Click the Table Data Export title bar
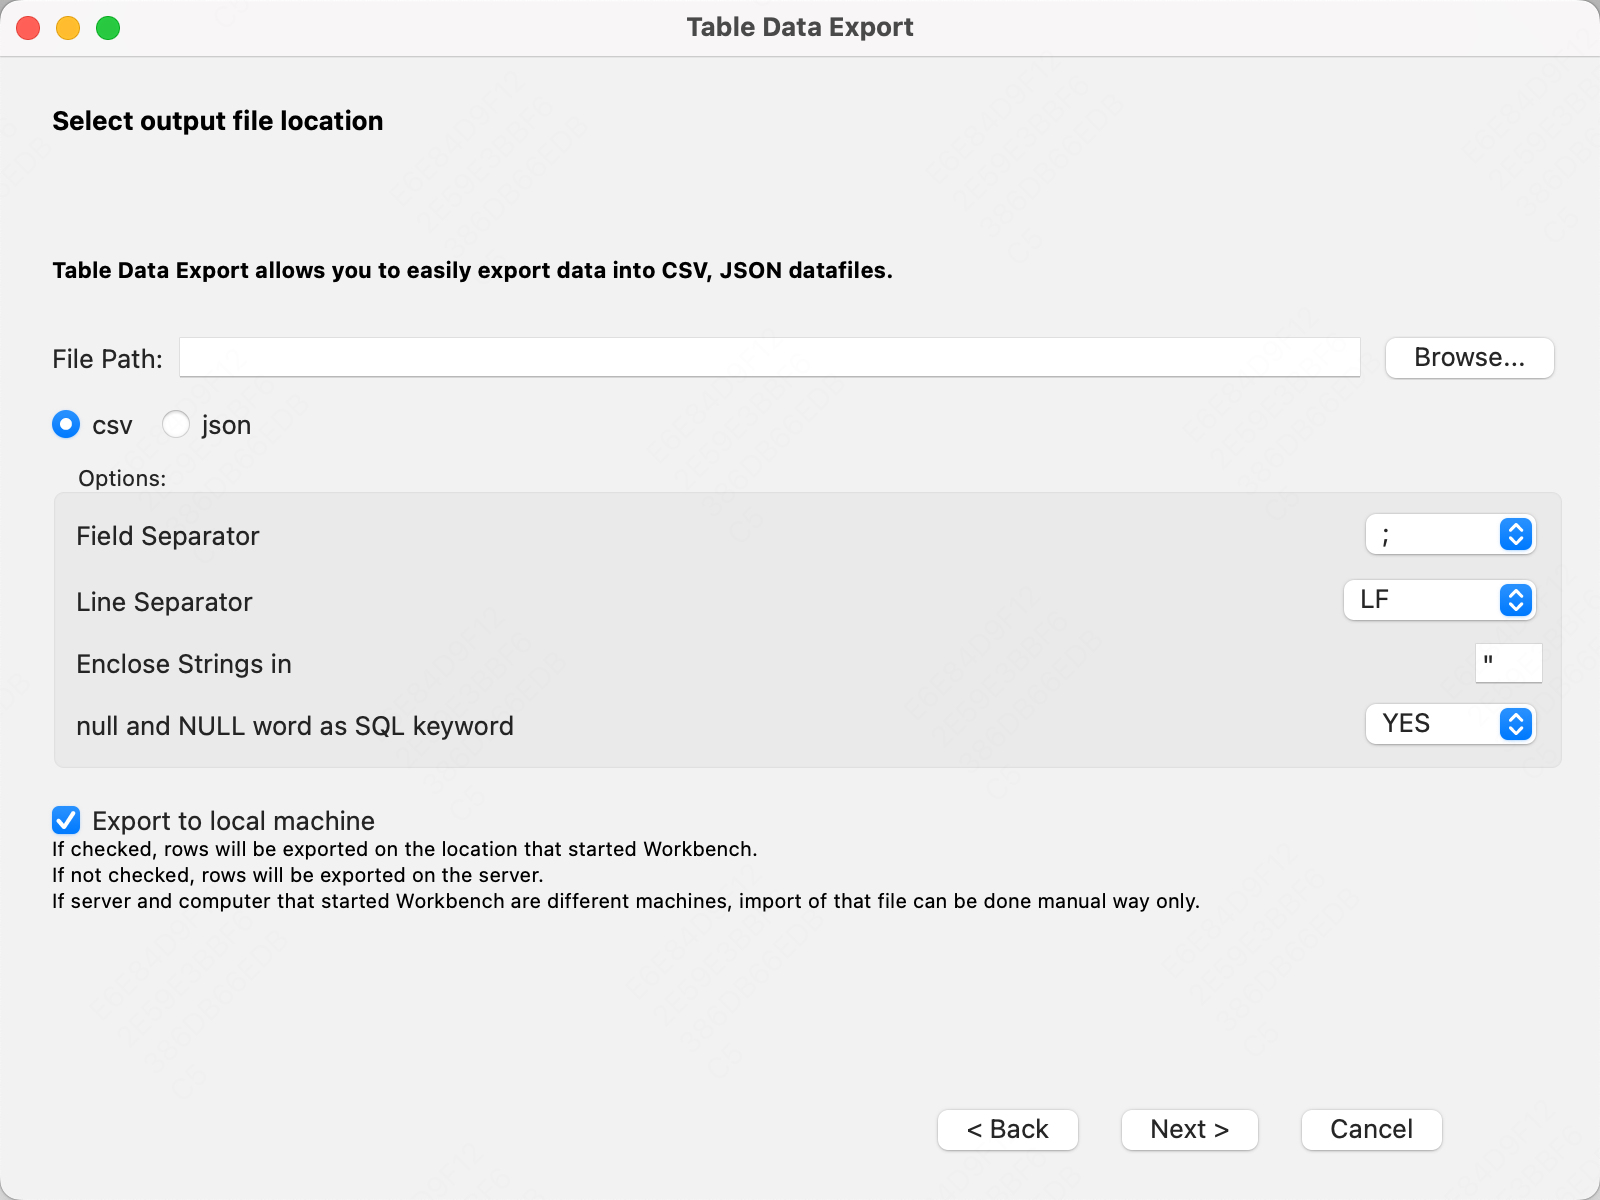 point(799,27)
